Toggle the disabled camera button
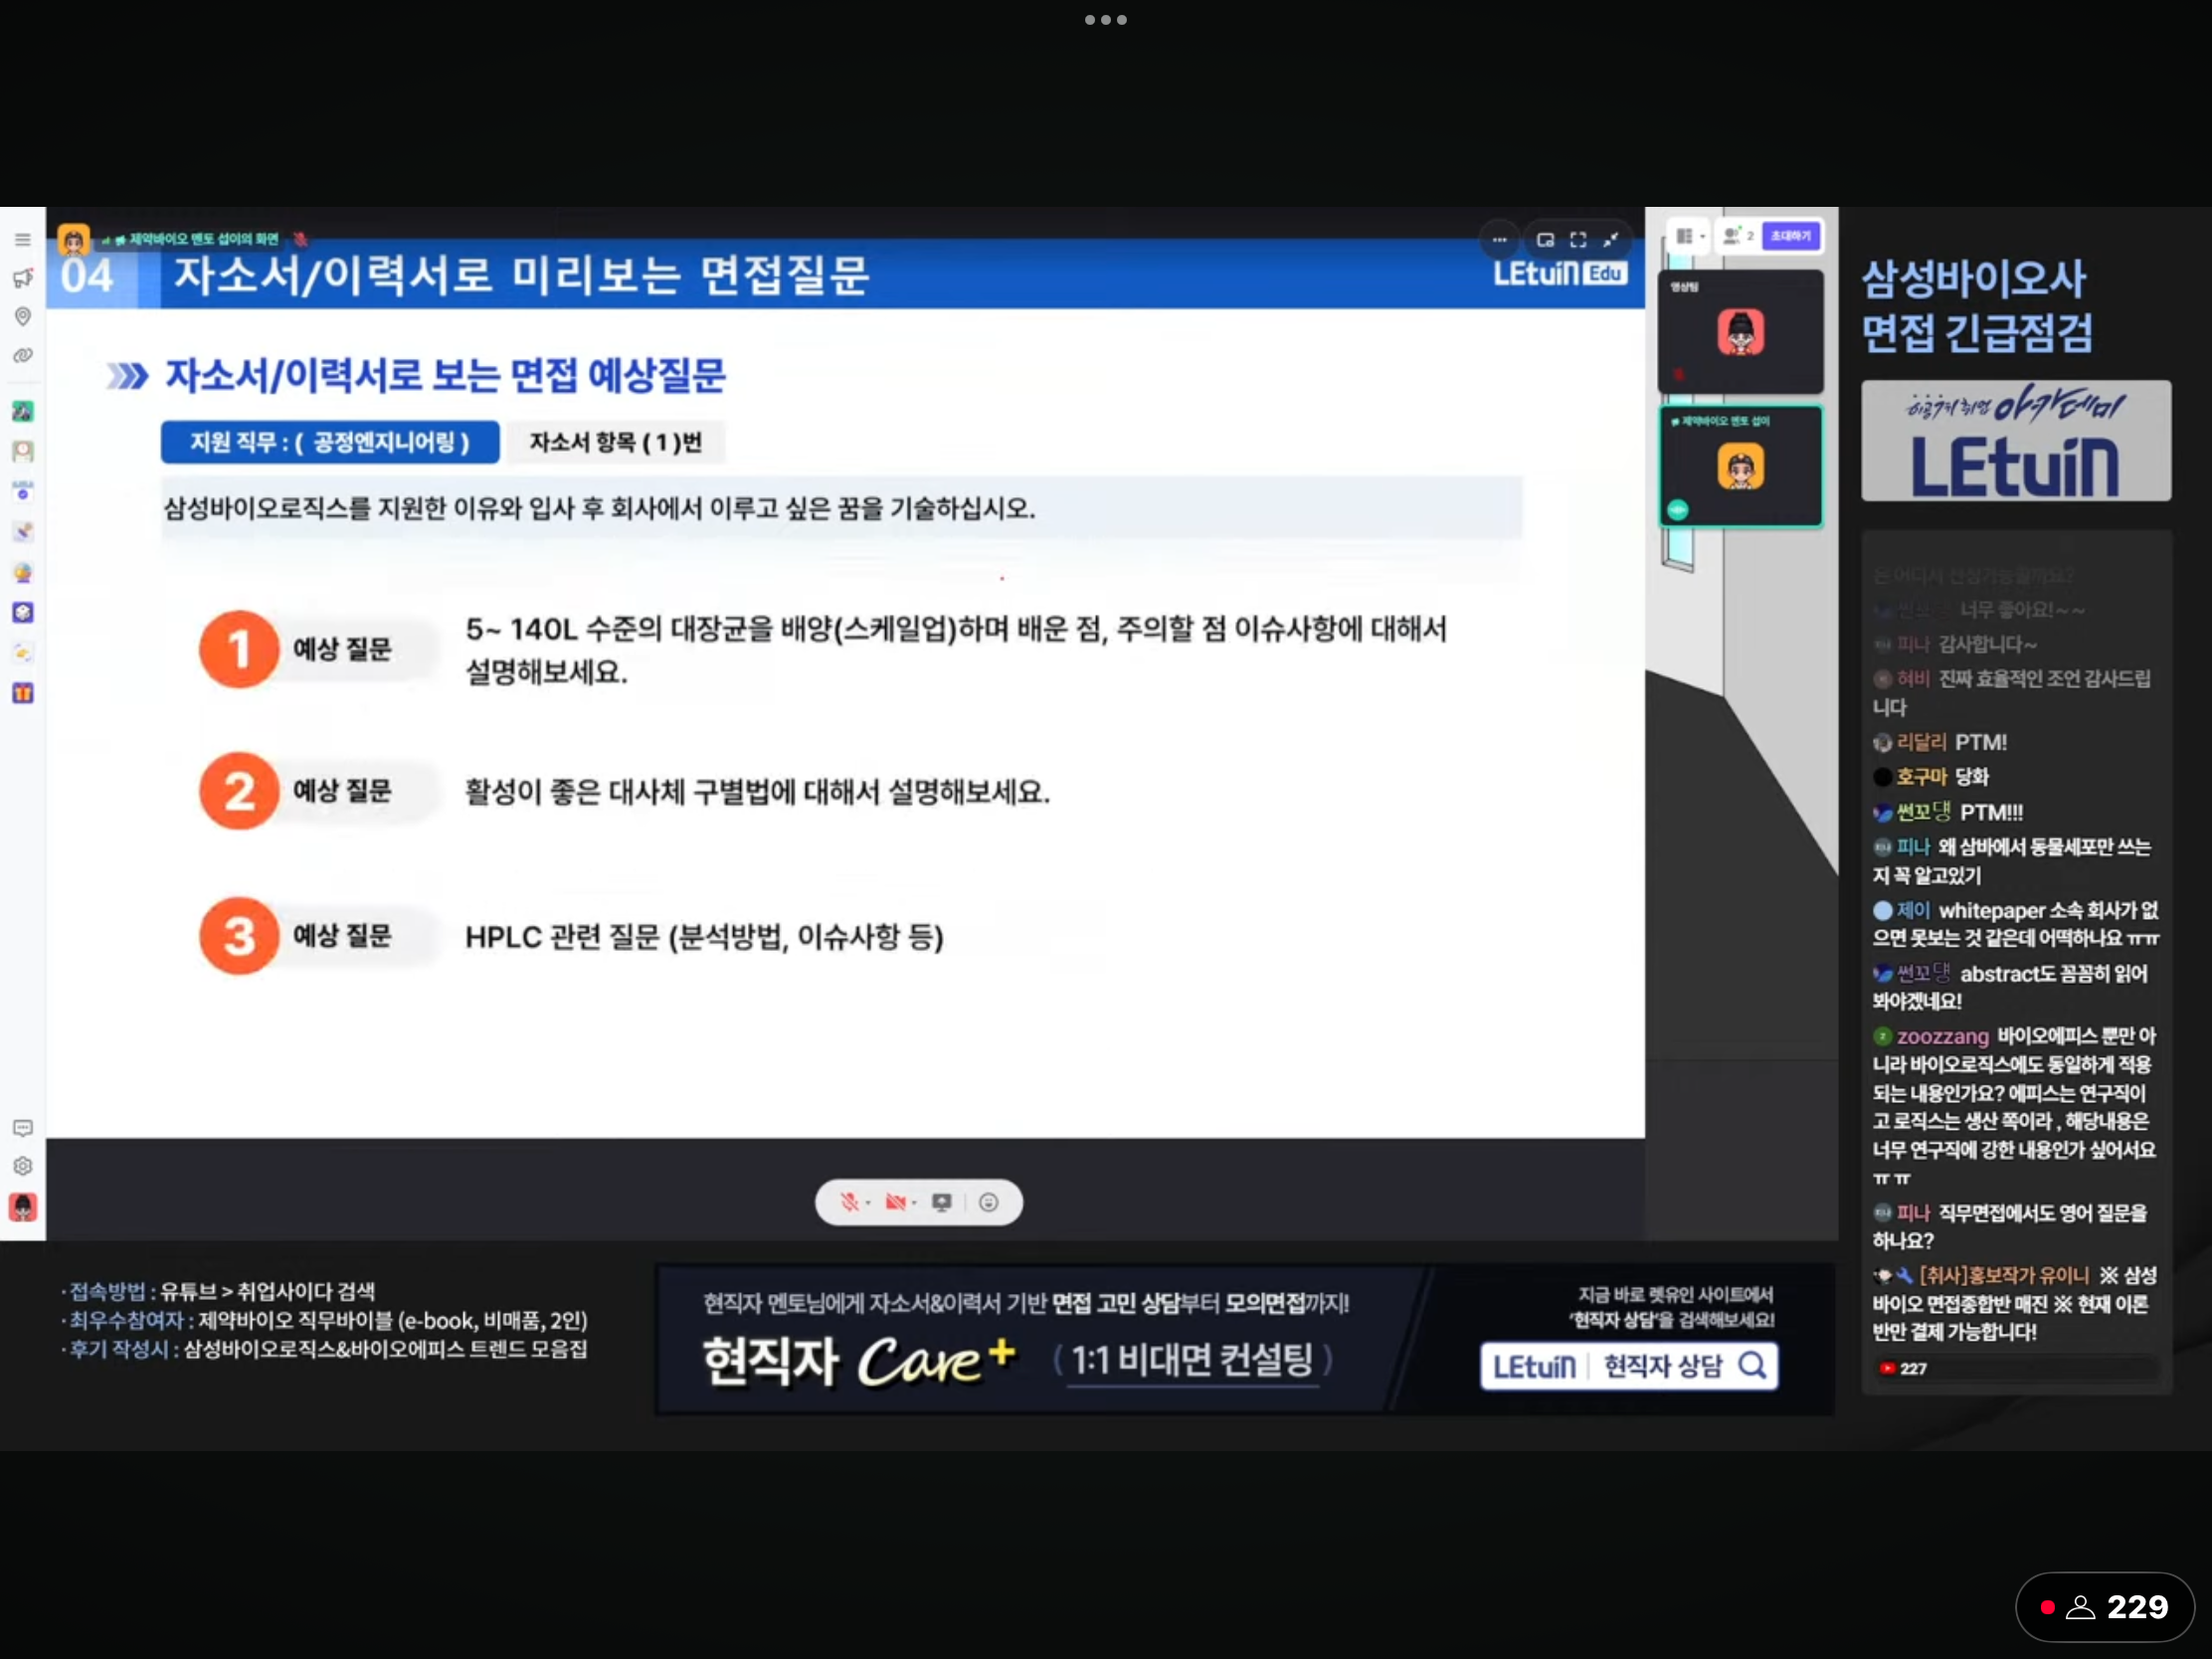The image size is (2212, 1659). pyautogui.click(x=895, y=1202)
